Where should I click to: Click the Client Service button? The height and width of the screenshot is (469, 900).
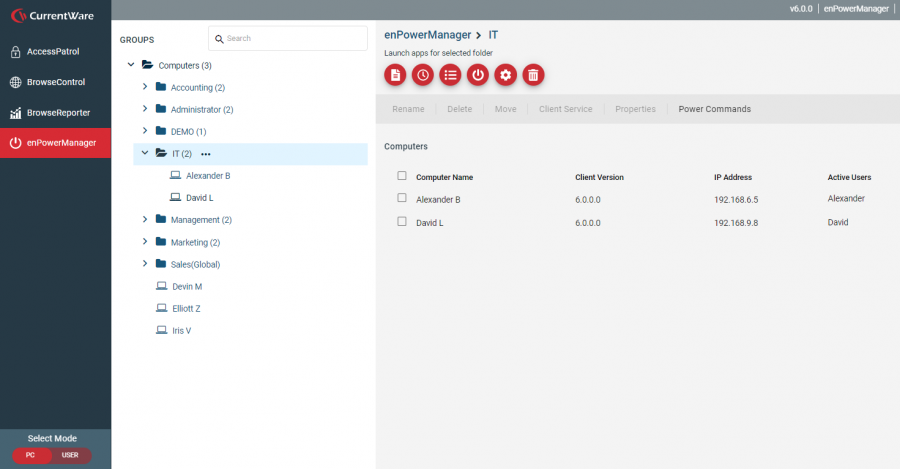tap(565, 109)
